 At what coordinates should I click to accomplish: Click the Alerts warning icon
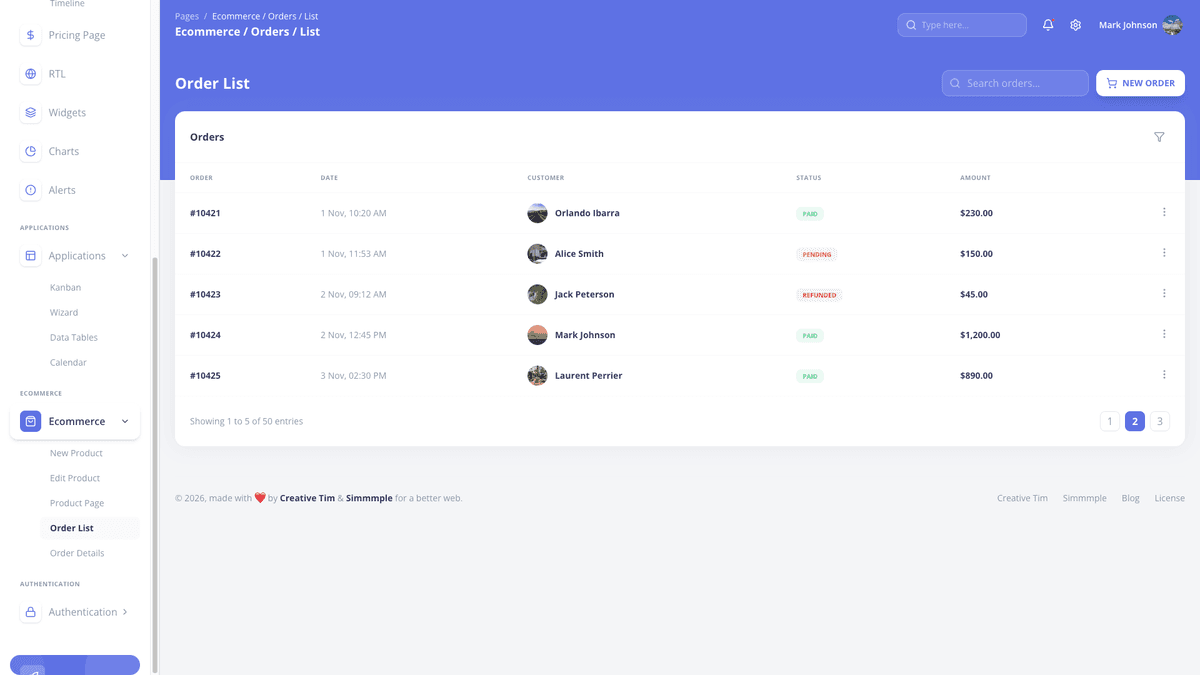29,189
